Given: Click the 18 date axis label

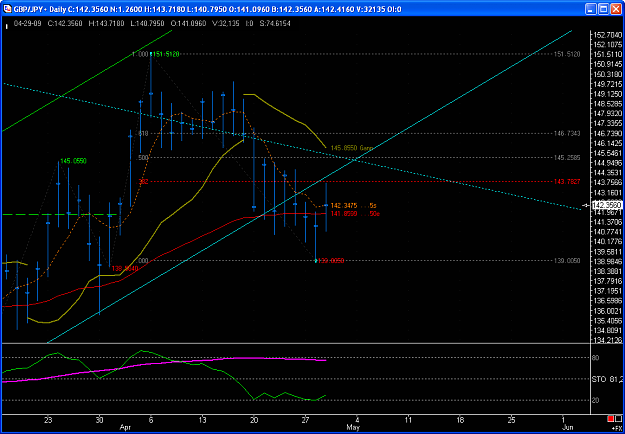Looking at the screenshot, I should (x=460, y=420).
